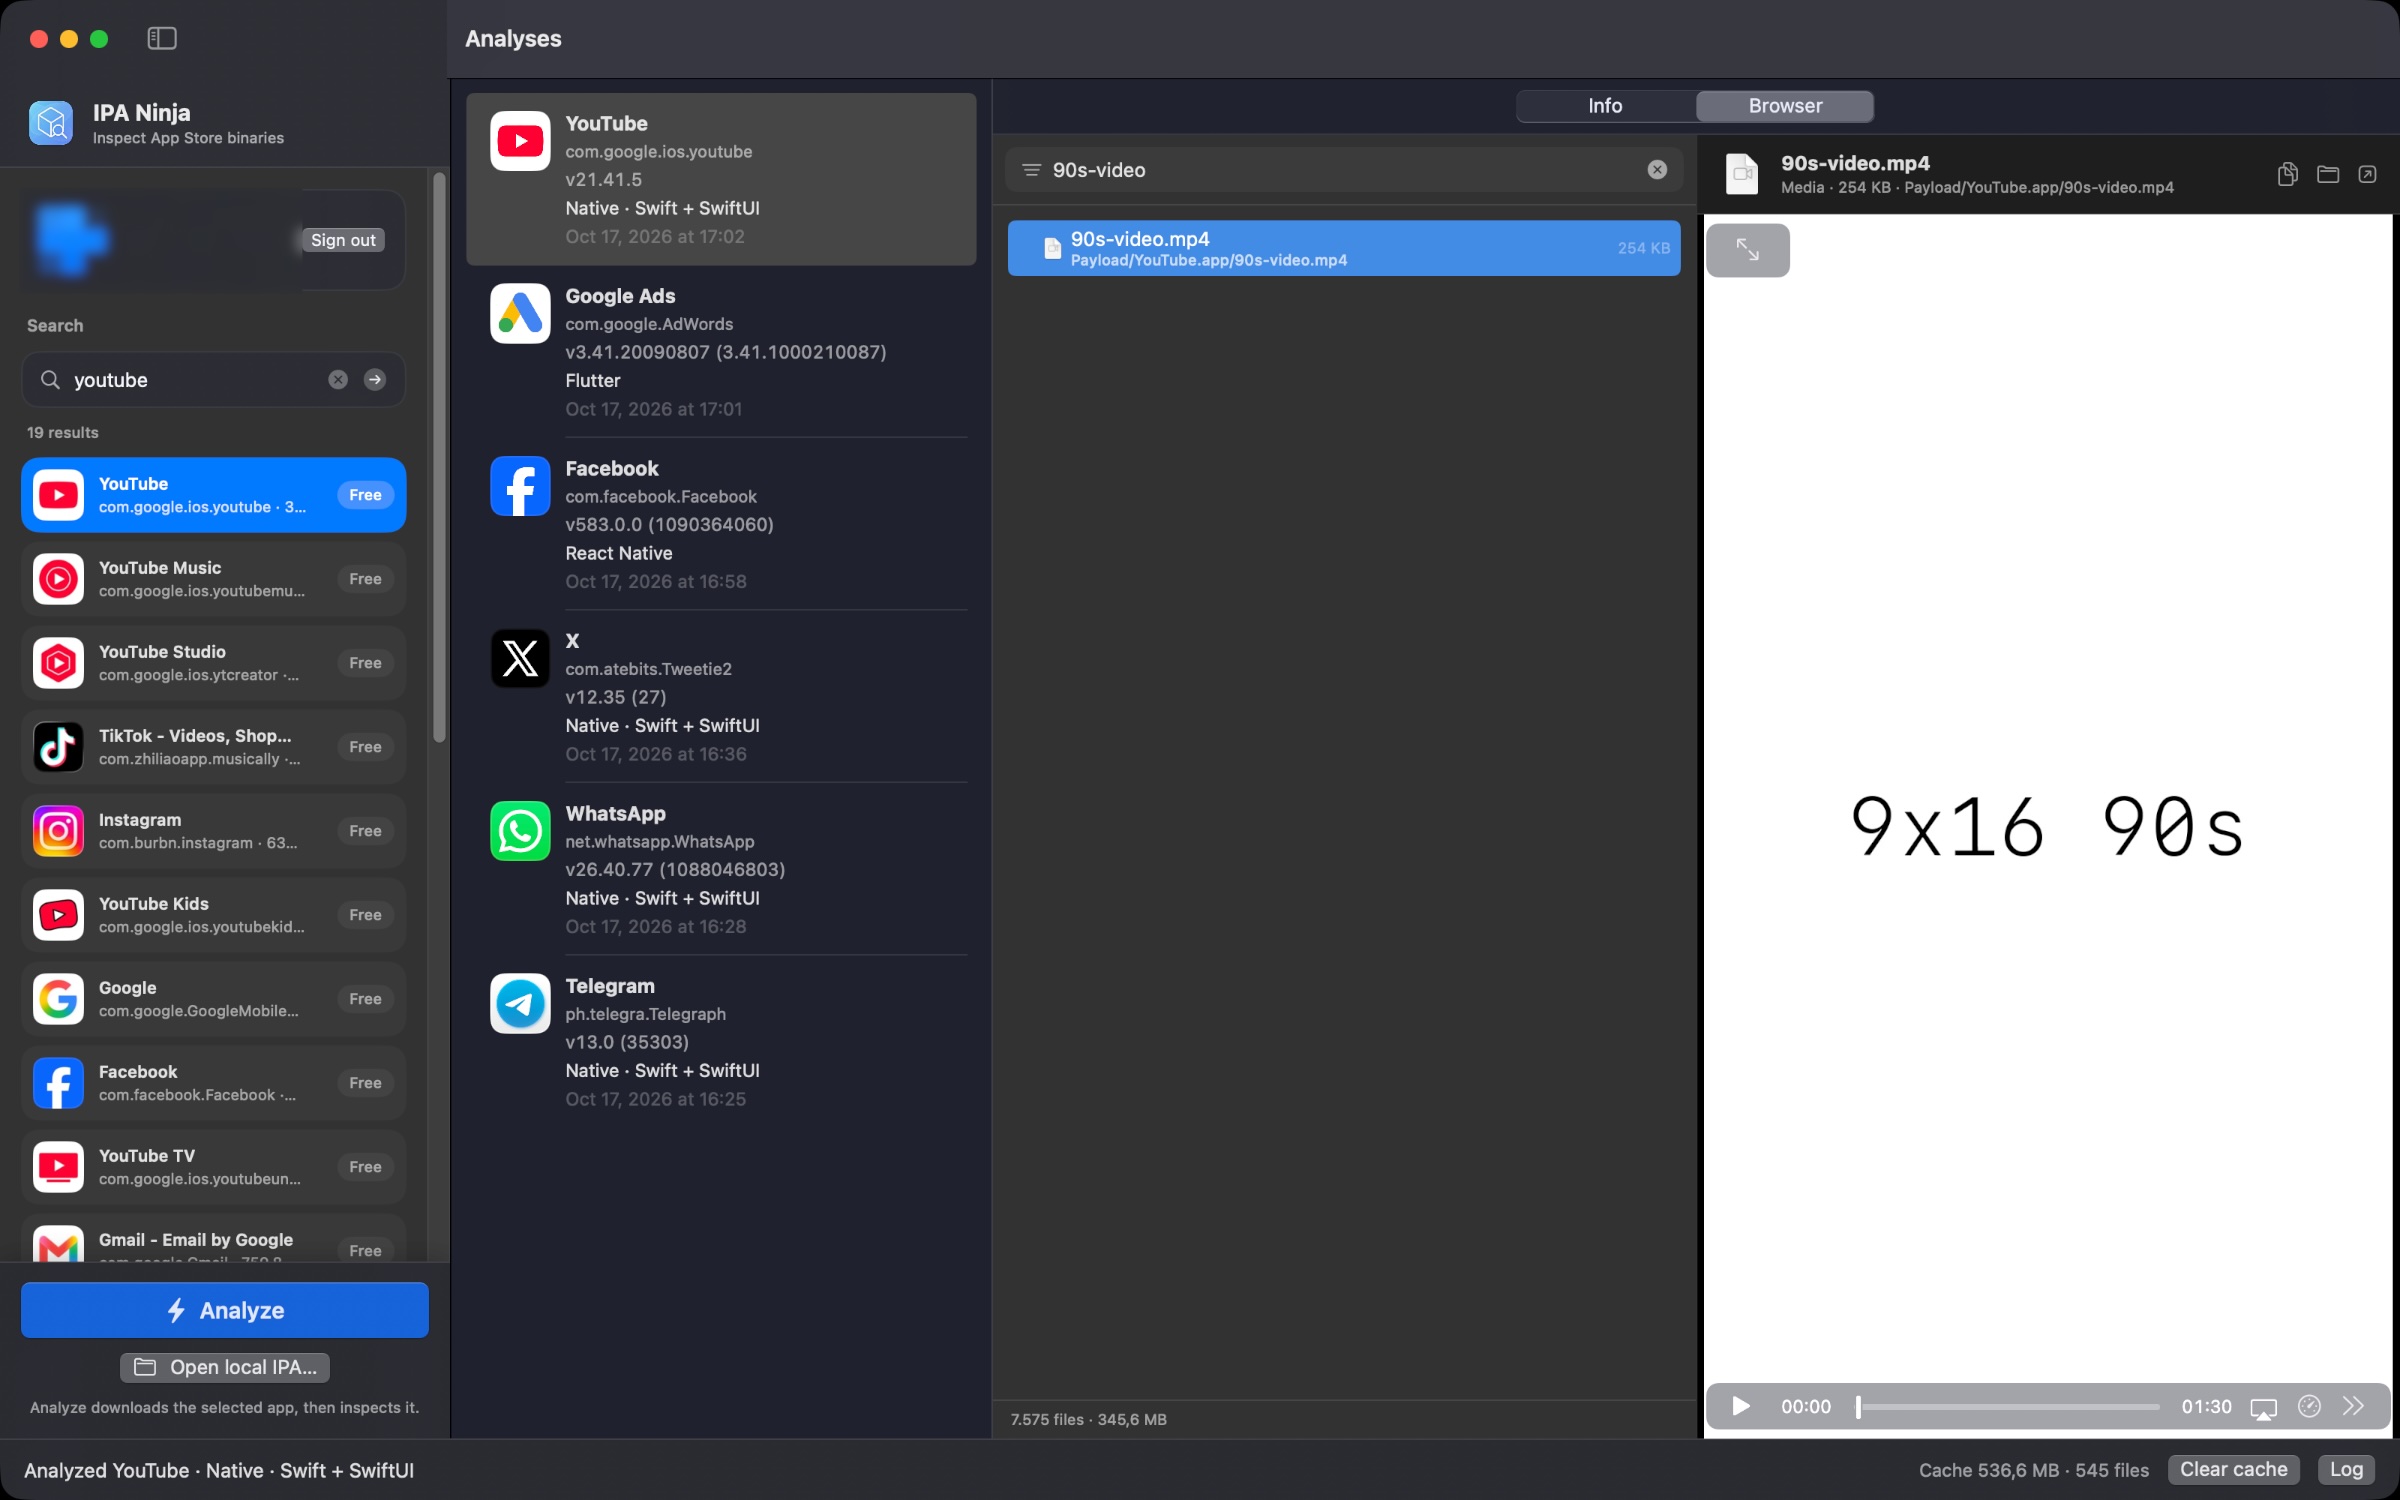
Task: Select the 90s-video.mp4 file row
Action: click(1344, 248)
